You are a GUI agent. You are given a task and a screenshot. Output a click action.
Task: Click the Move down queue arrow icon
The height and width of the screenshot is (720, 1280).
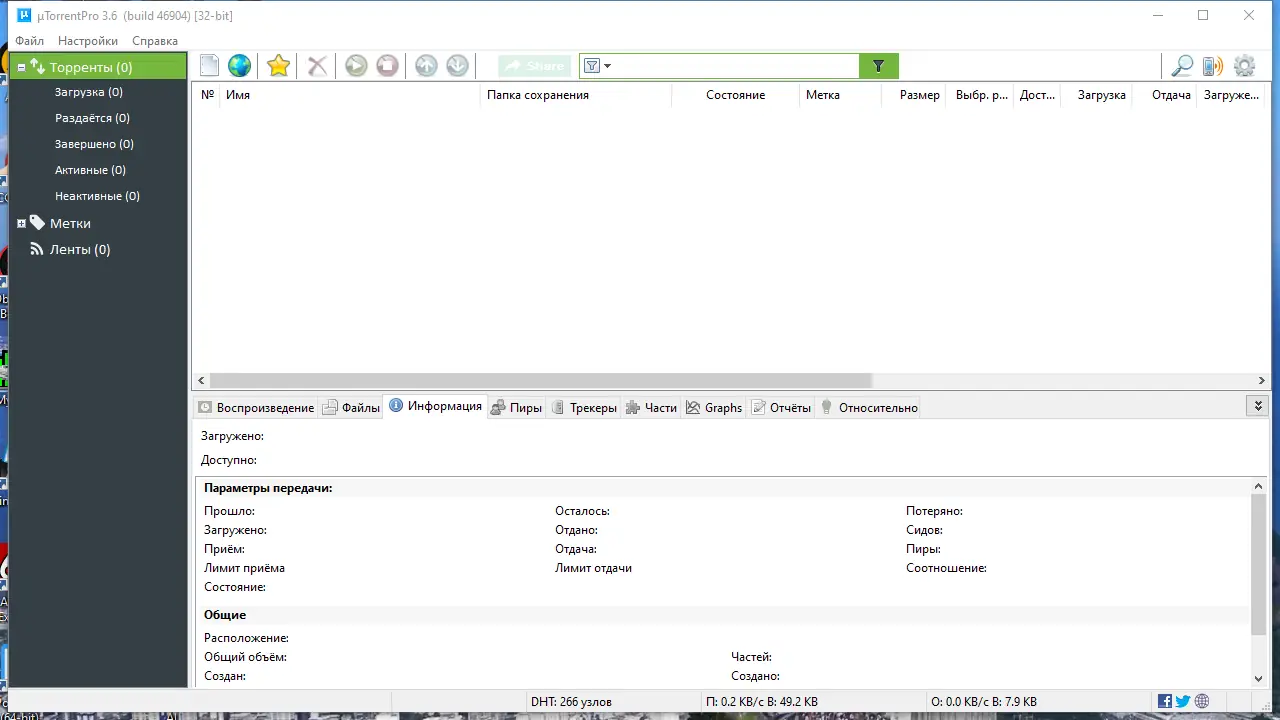click(x=457, y=66)
